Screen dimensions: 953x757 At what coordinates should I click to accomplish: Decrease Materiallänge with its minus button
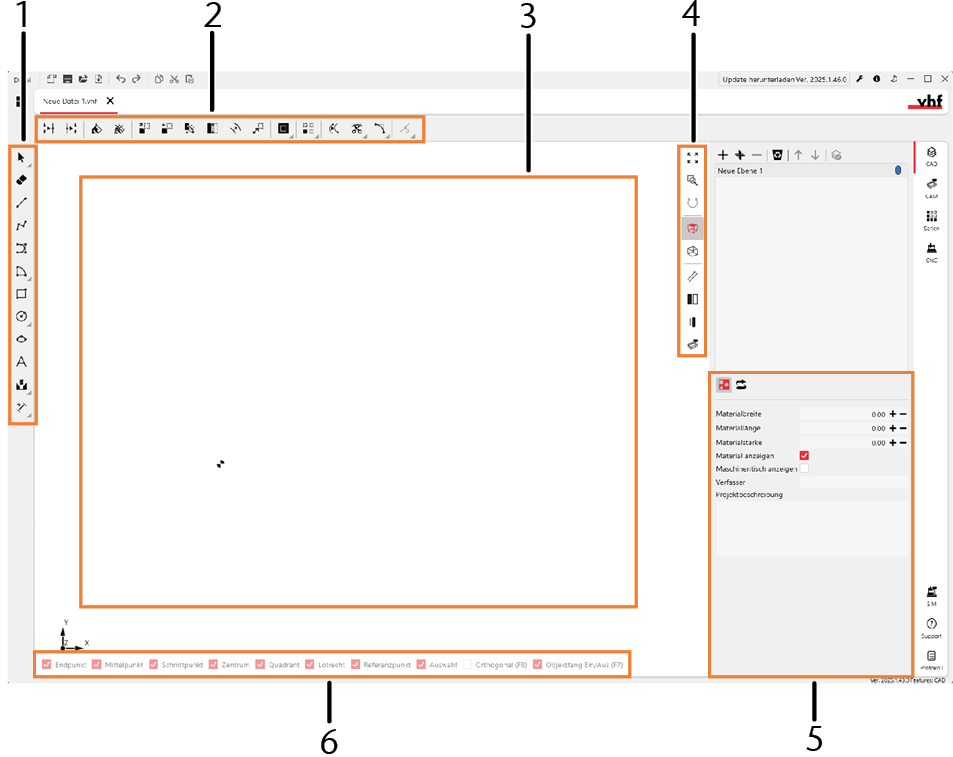(903, 428)
